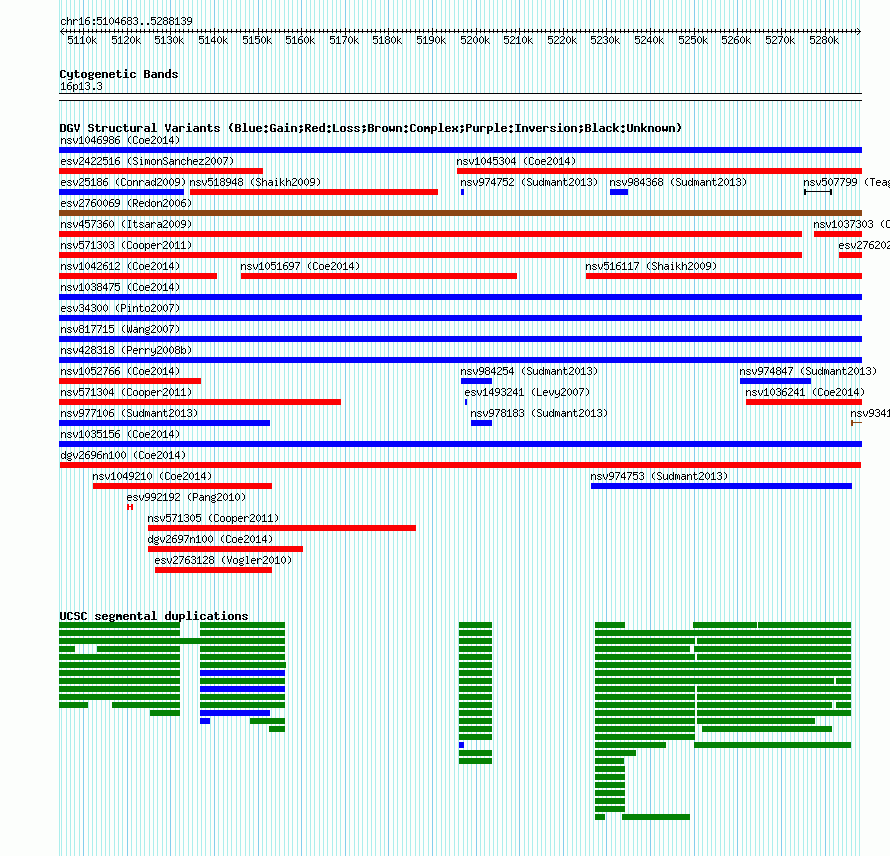
Task: Click nsv516117 (Shaikh2009) label
Action: coord(651,266)
